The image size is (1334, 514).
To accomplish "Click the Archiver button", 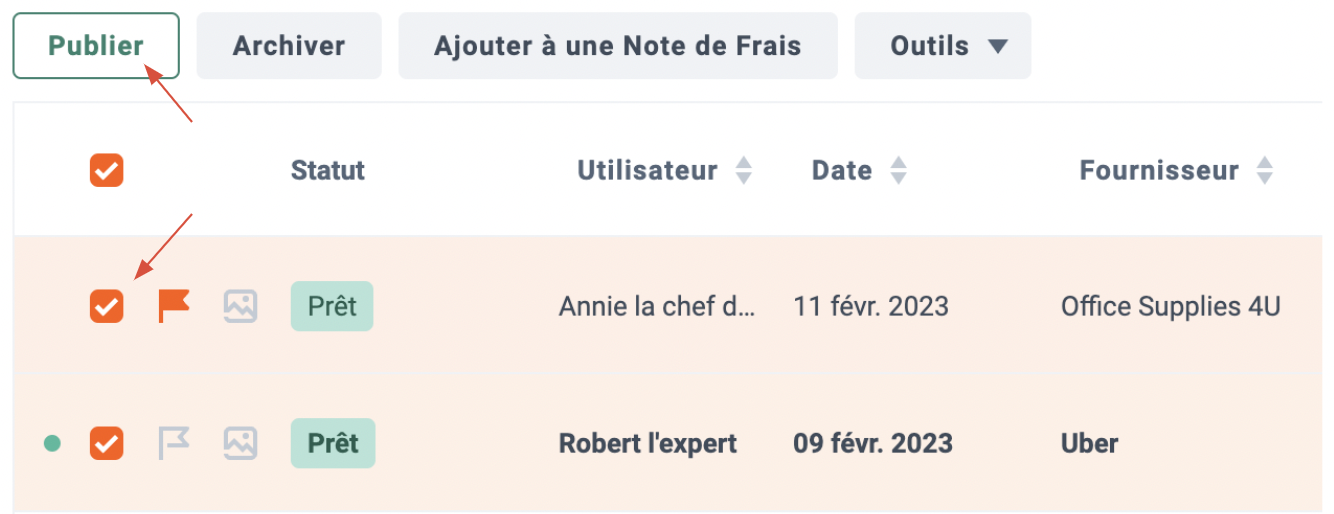I will pos(289,46).
